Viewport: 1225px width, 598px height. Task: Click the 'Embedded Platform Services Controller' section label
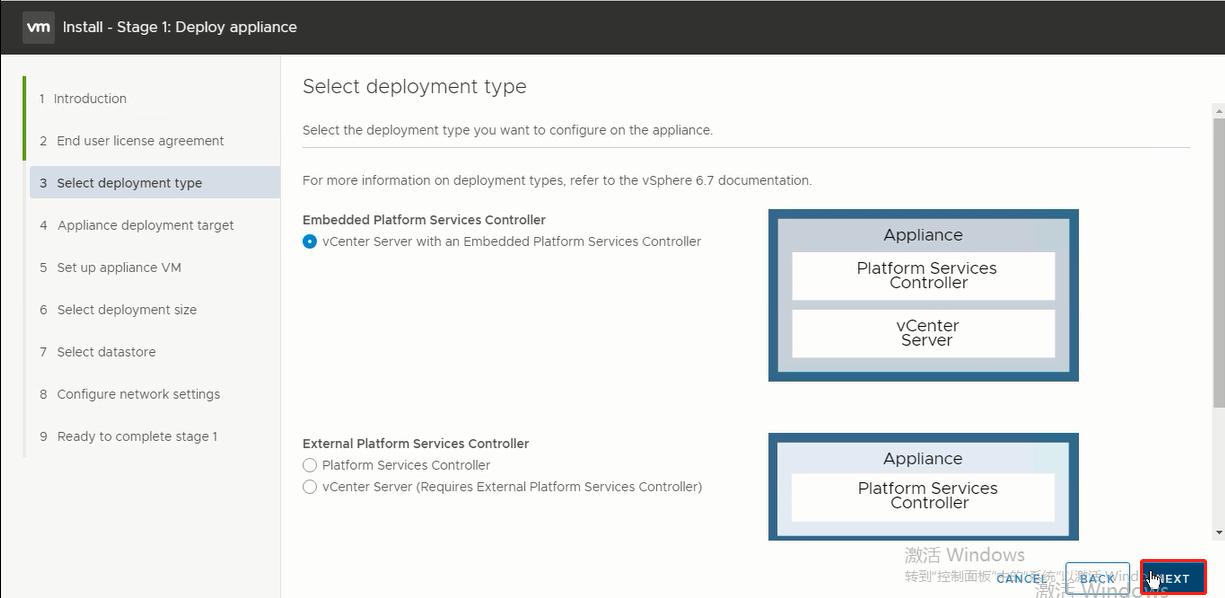pos(424,220)
